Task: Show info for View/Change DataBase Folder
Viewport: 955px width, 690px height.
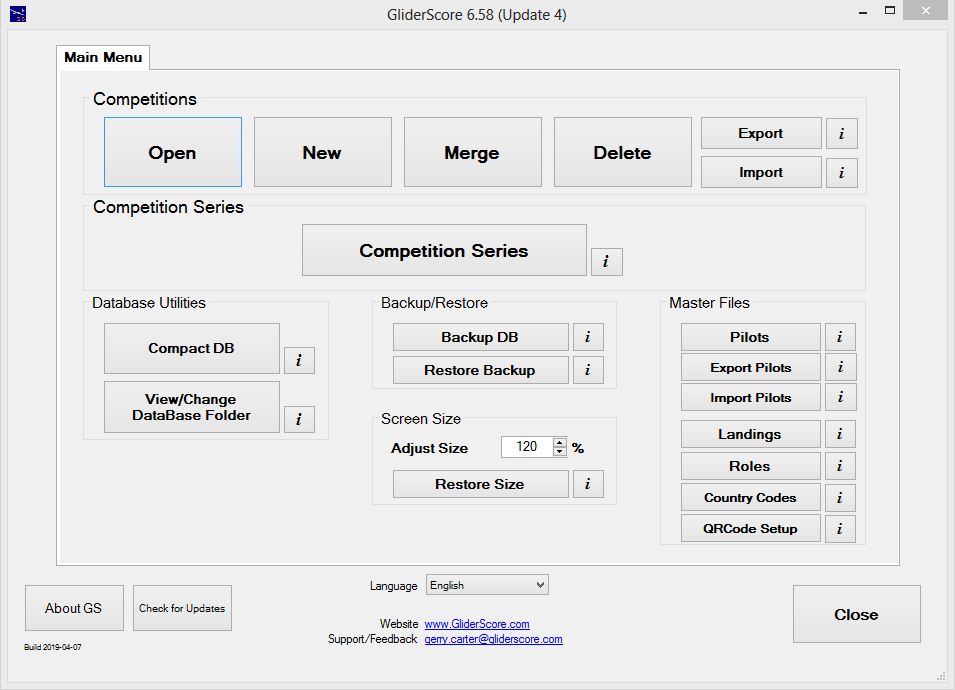Action: point(299,419)
